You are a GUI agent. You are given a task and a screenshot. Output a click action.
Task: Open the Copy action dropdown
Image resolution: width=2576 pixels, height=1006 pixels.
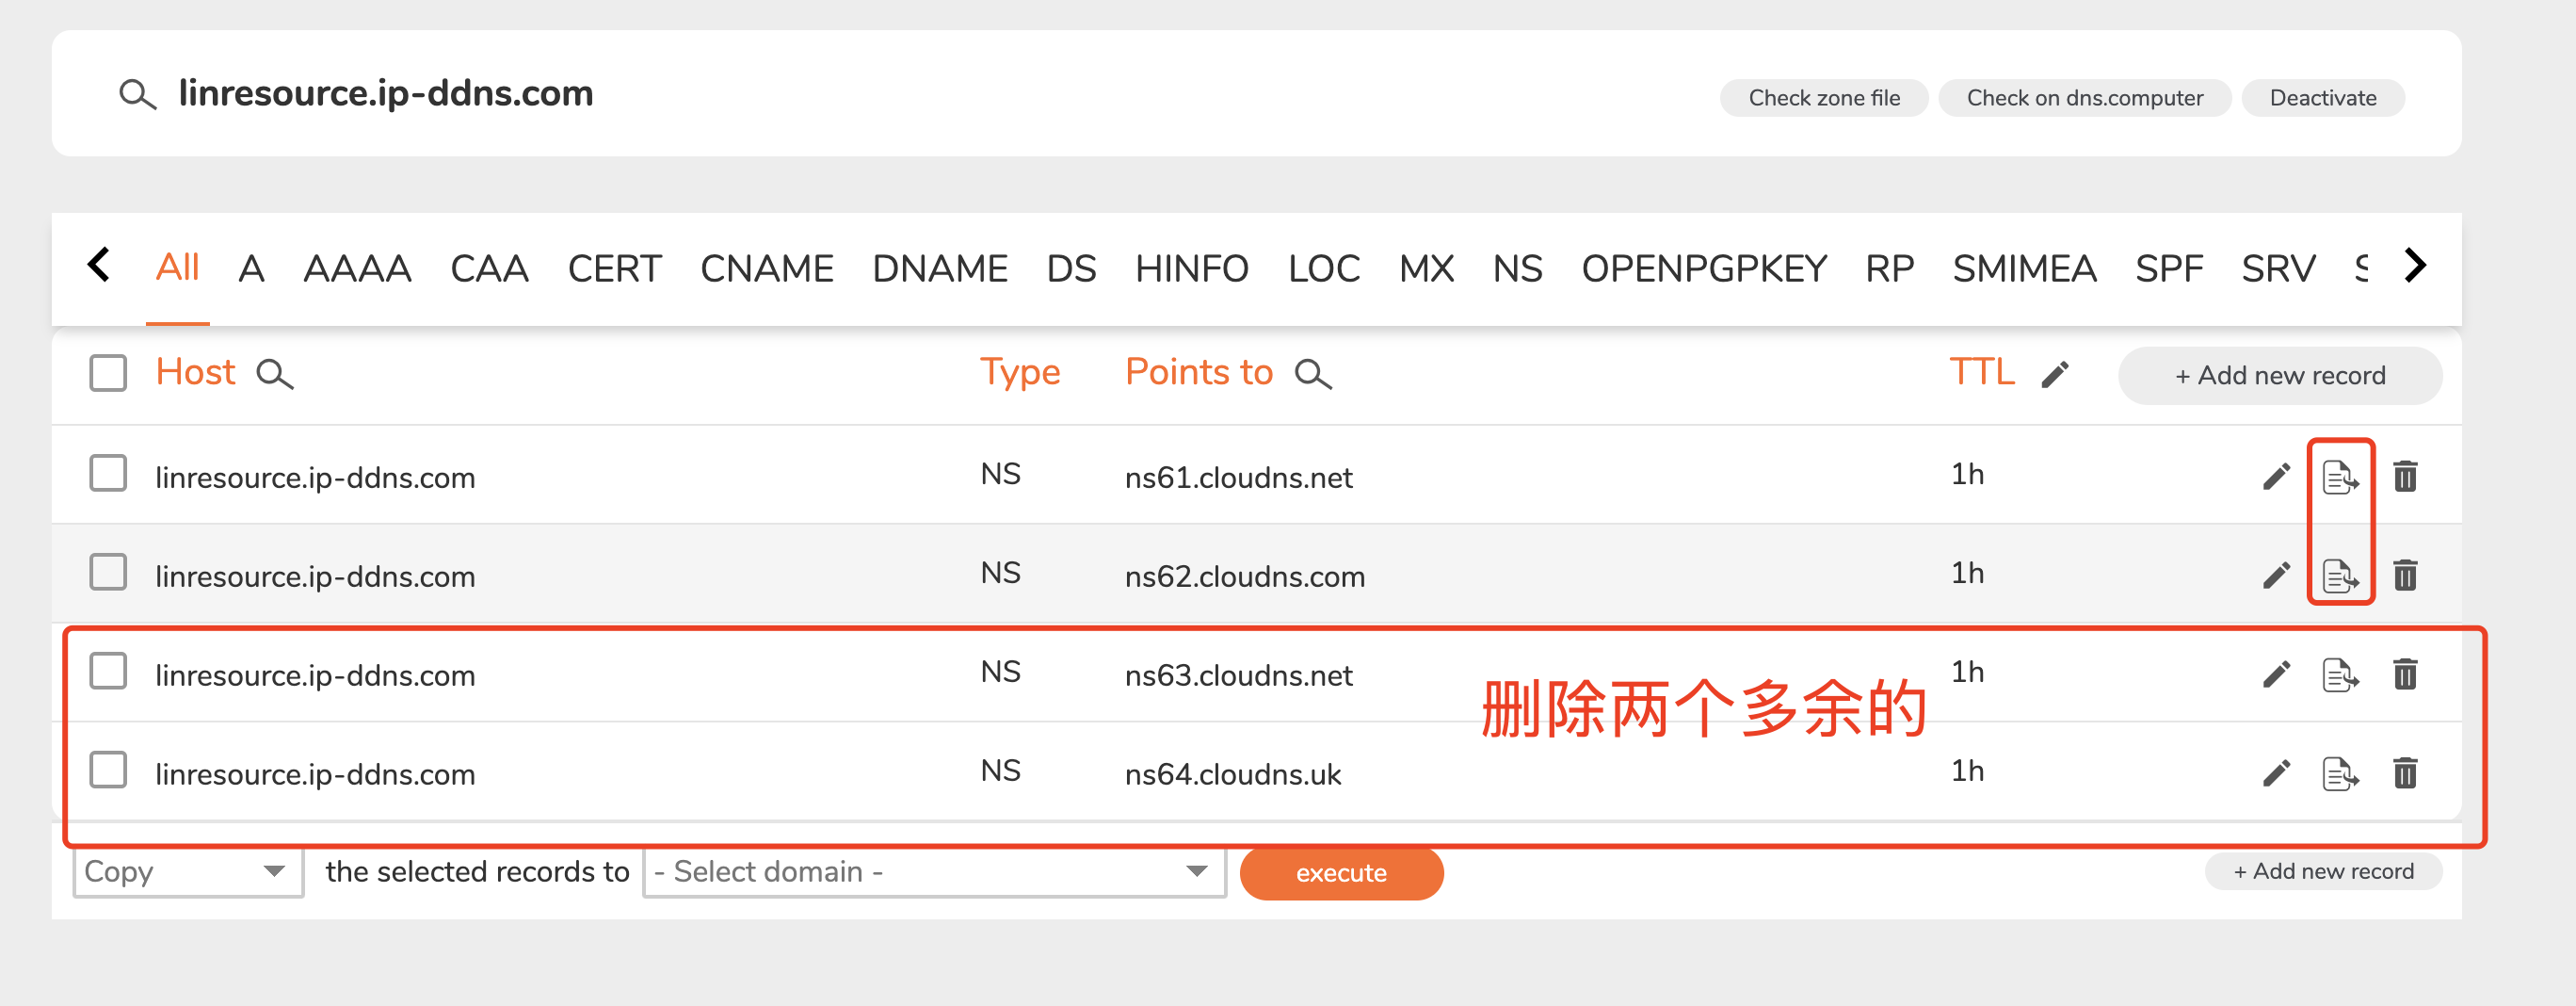188,872
